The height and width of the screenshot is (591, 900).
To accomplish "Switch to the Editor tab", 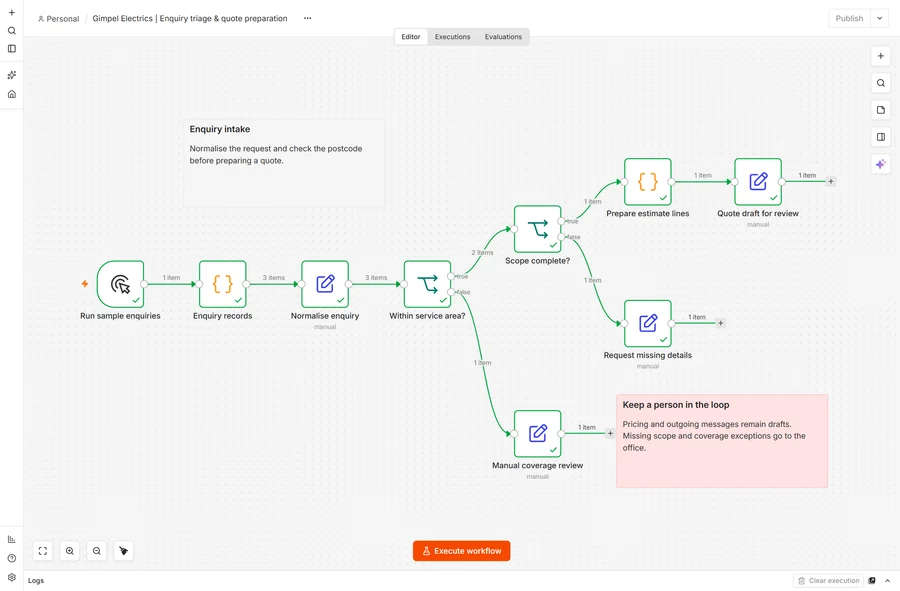I will coord(411,37).
